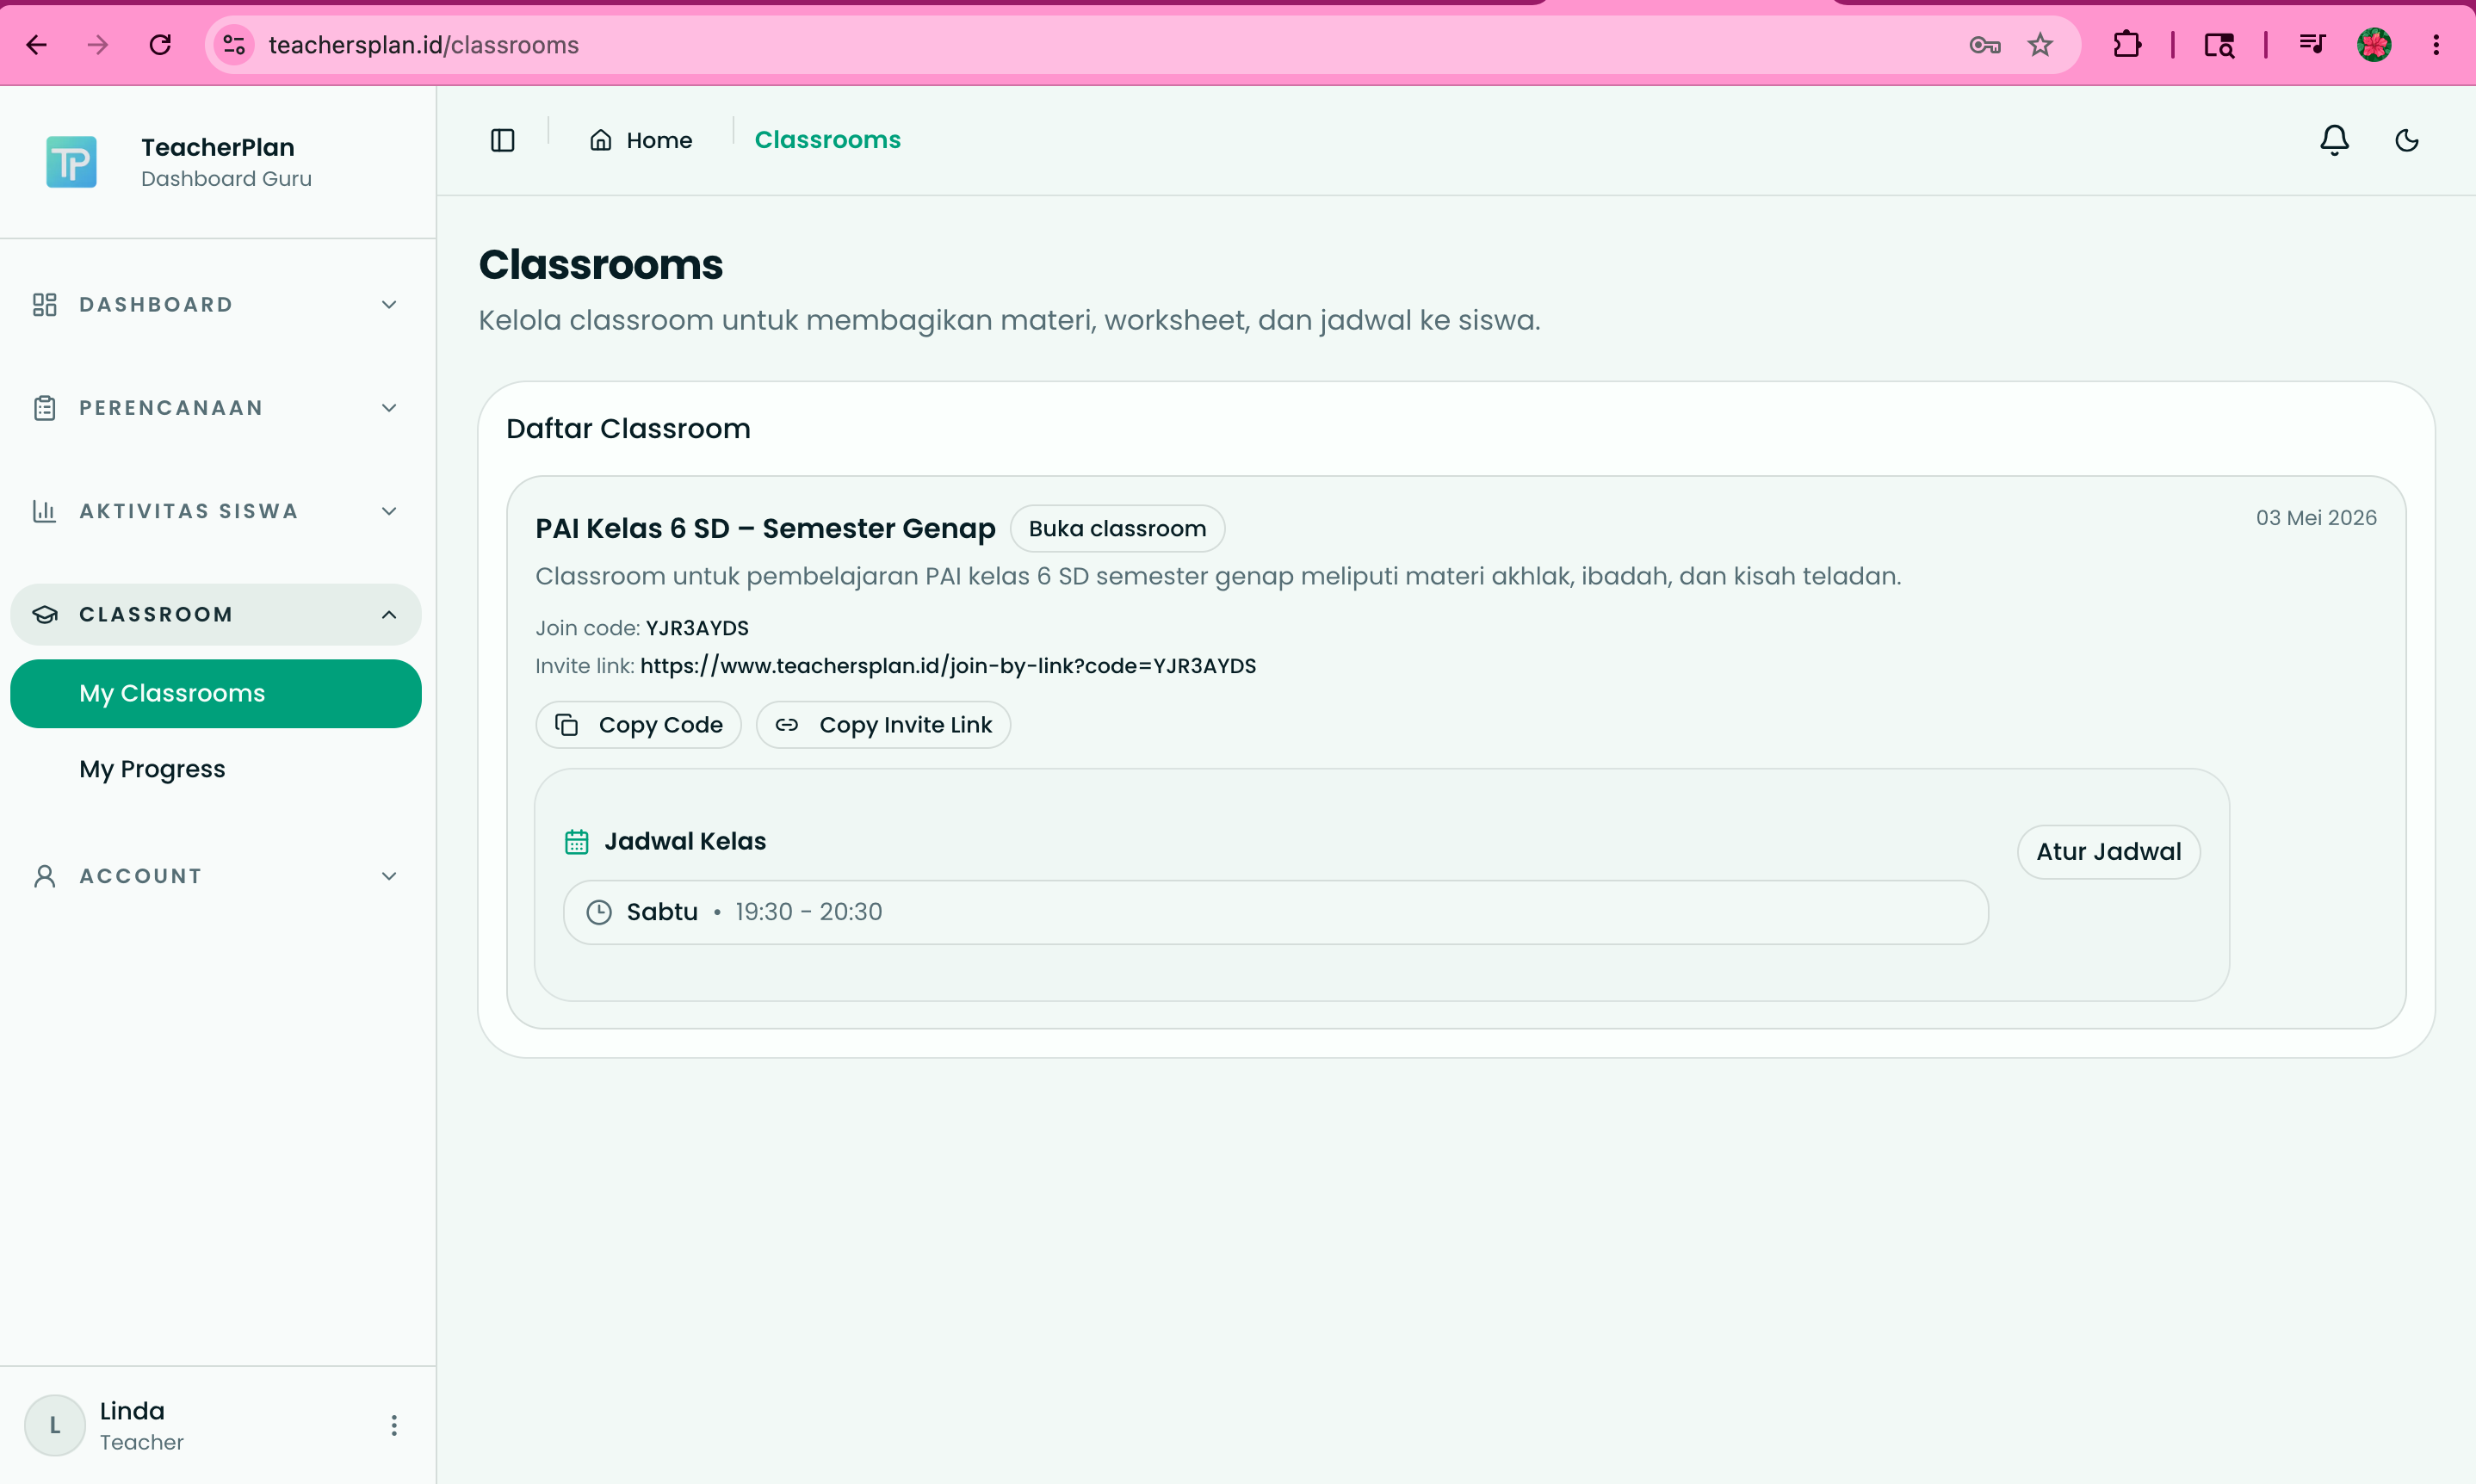
Task: Go back with browser back arrow
Action: (x=37, y=45)
